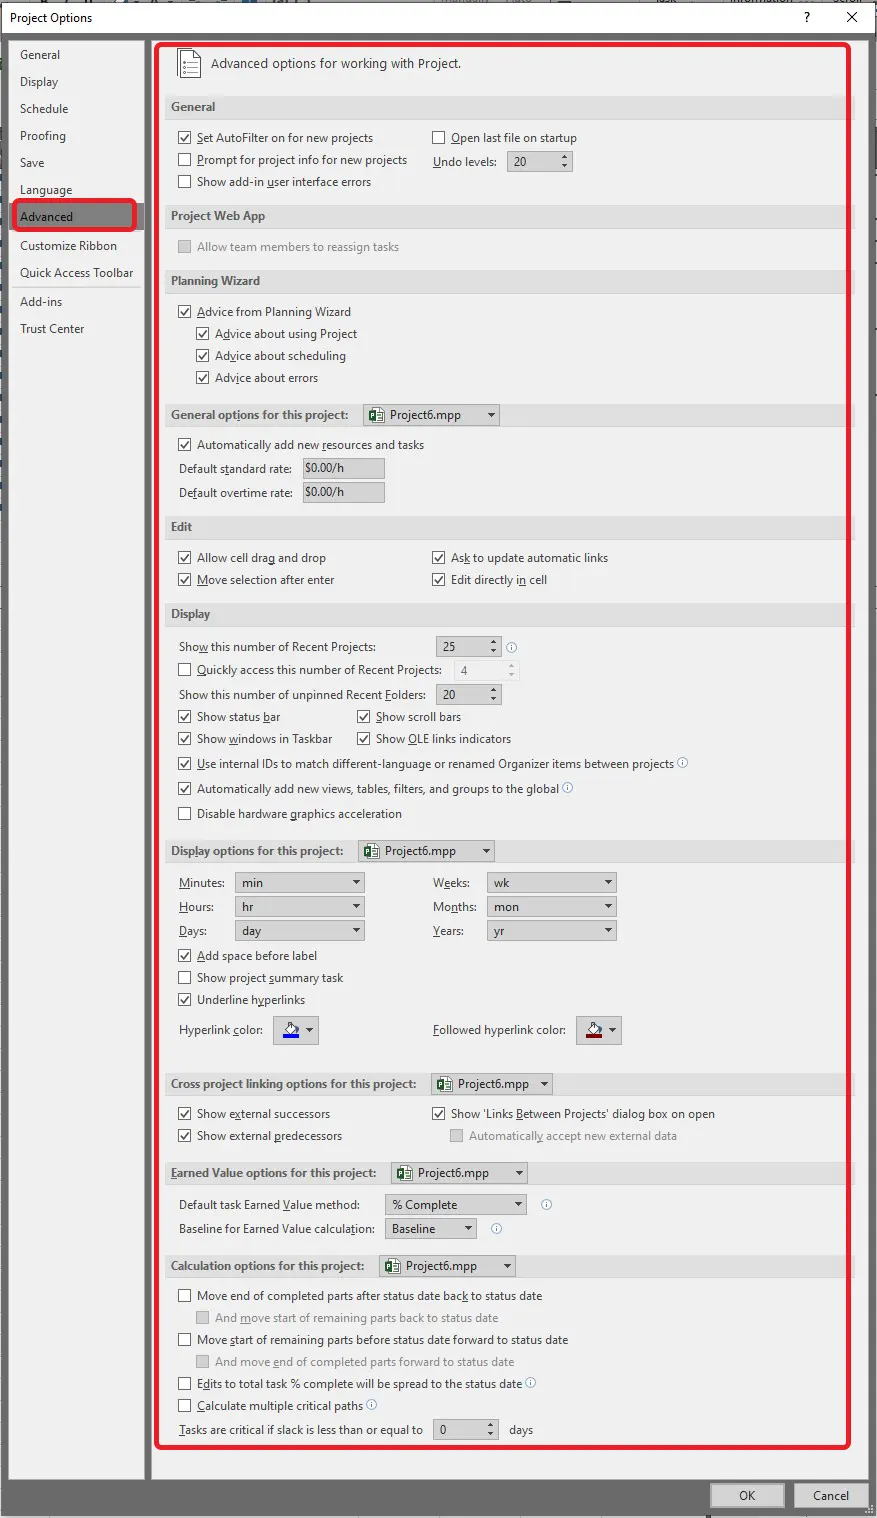Image resolution: width=877 pixels, height=1518 pixels.
Task: Toggle Show status bar checkbox
Action: click(184, 717)
